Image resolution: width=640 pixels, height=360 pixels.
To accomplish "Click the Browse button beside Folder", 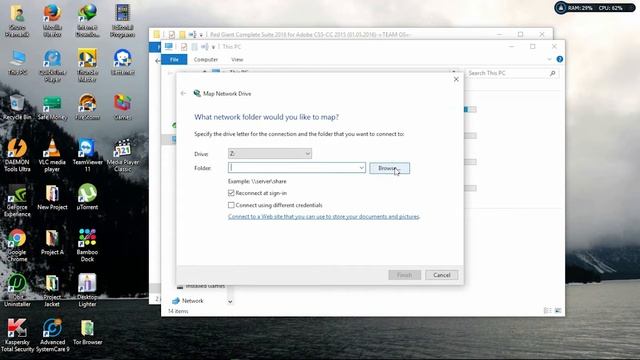I will pyautogui.click(x=389, y=168).
